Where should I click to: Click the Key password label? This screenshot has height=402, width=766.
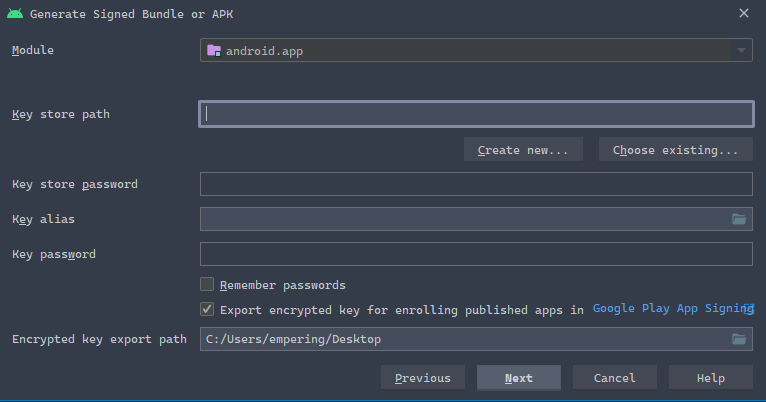click(x=54, y=254)
